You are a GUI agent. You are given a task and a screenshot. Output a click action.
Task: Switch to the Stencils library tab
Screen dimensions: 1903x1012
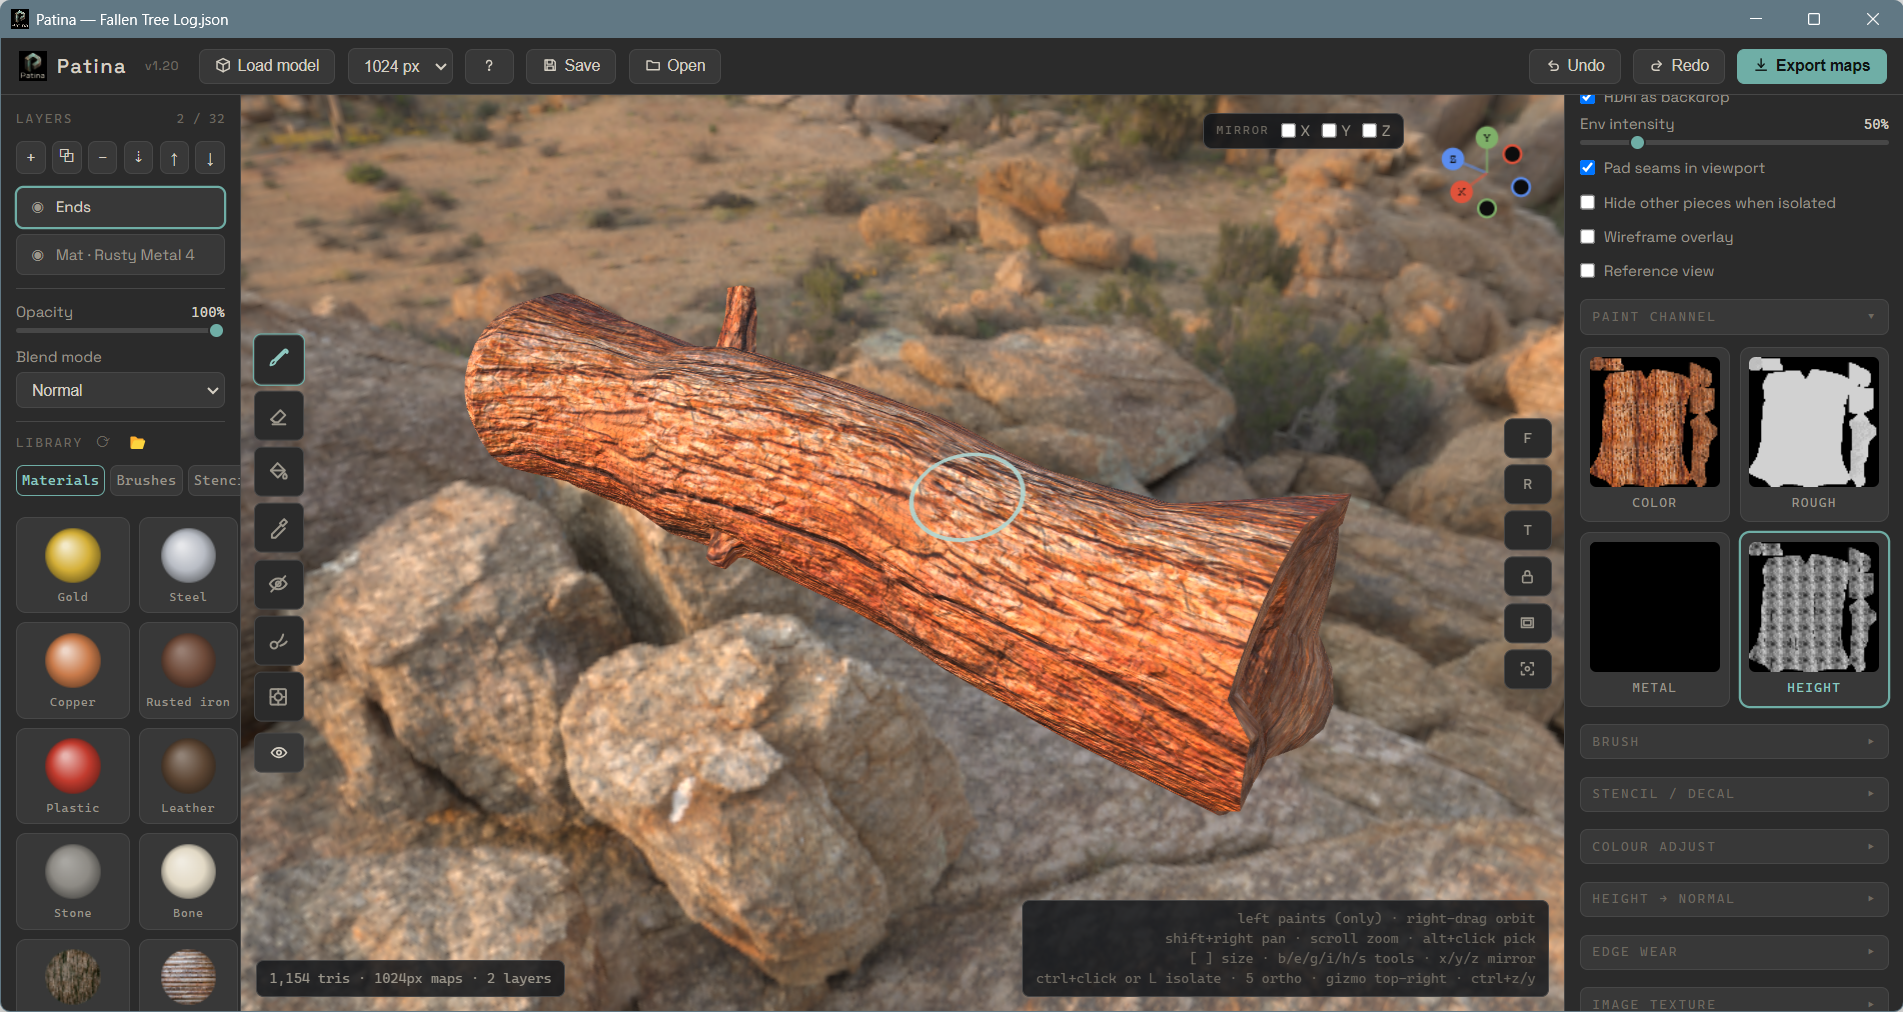(x=214, y=481)
